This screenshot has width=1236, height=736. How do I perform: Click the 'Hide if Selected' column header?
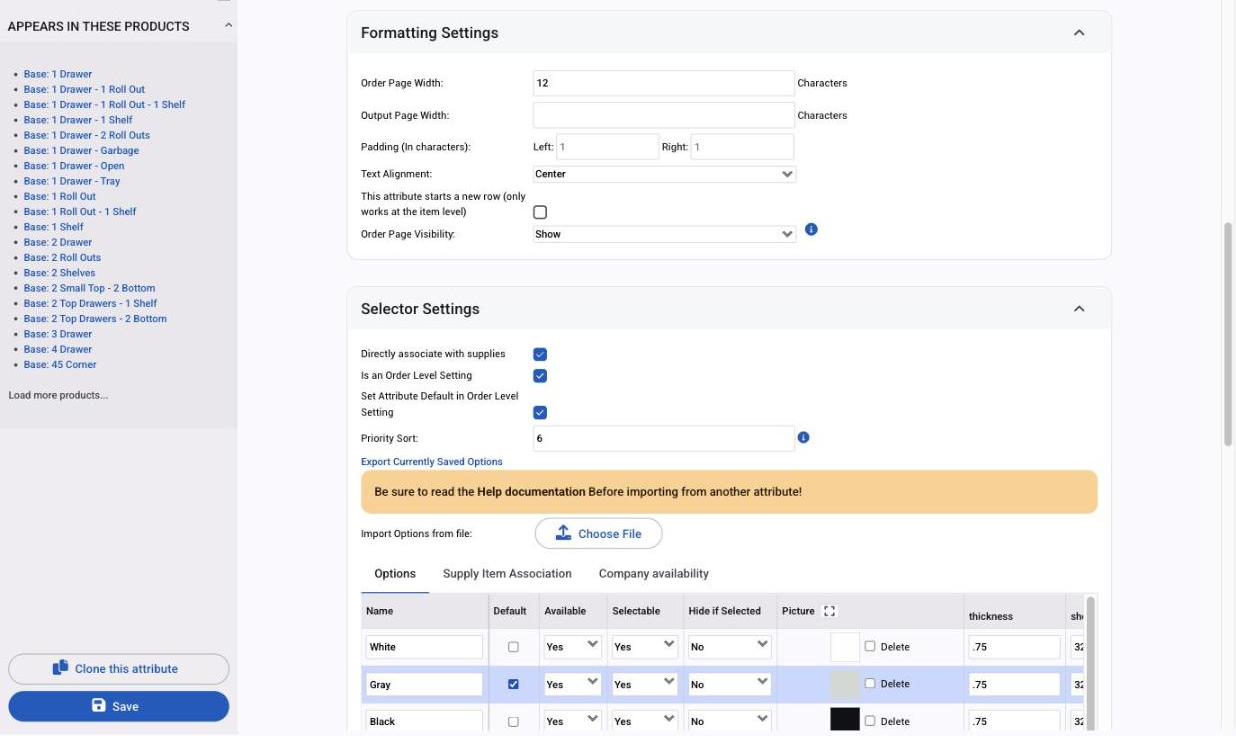[725, 611]
